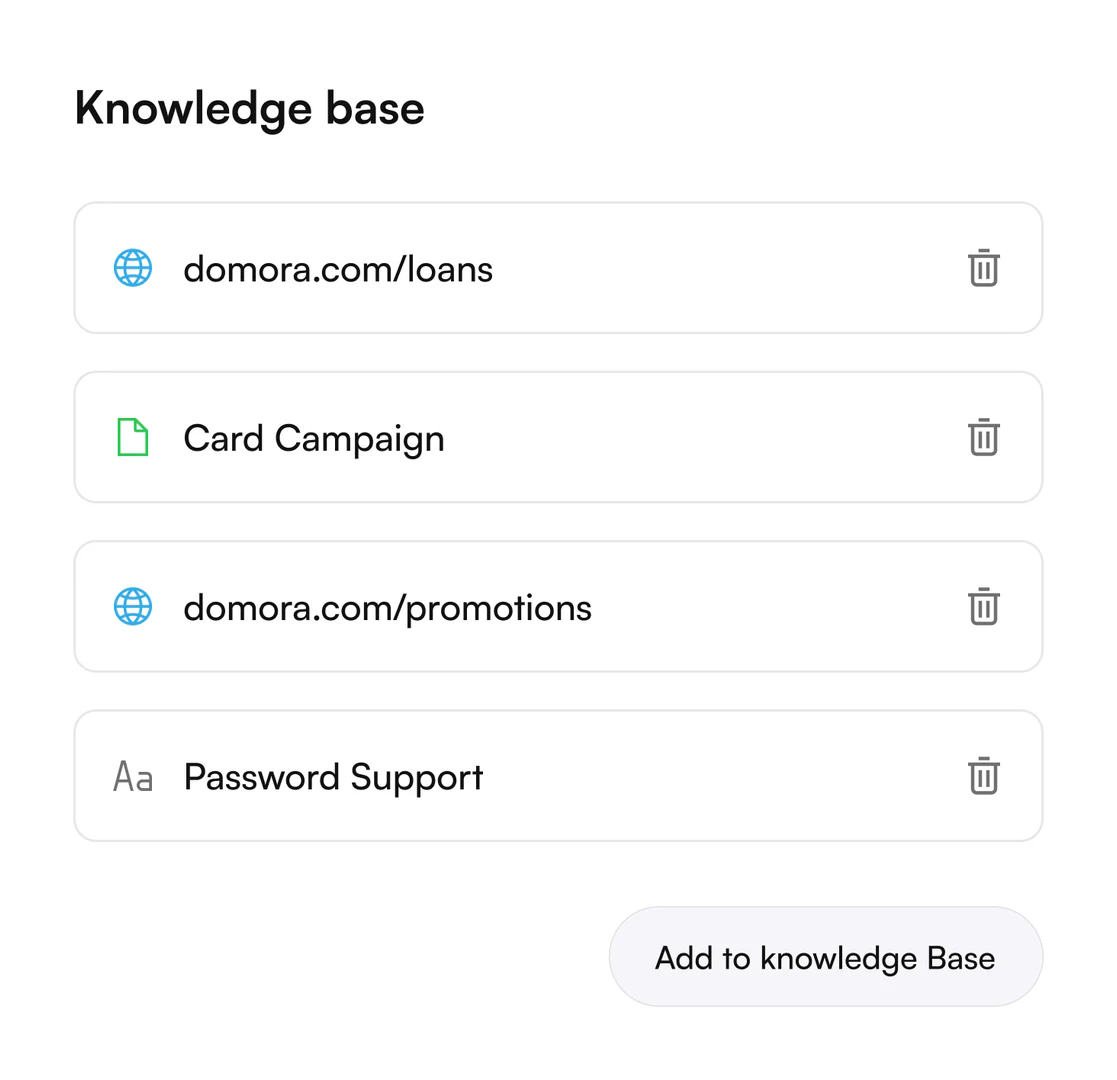The image size is (1117, 1080).
Task: Click the globe icon beside domora.com/loans
Action: pyautogui.click(x=133, y=268)
